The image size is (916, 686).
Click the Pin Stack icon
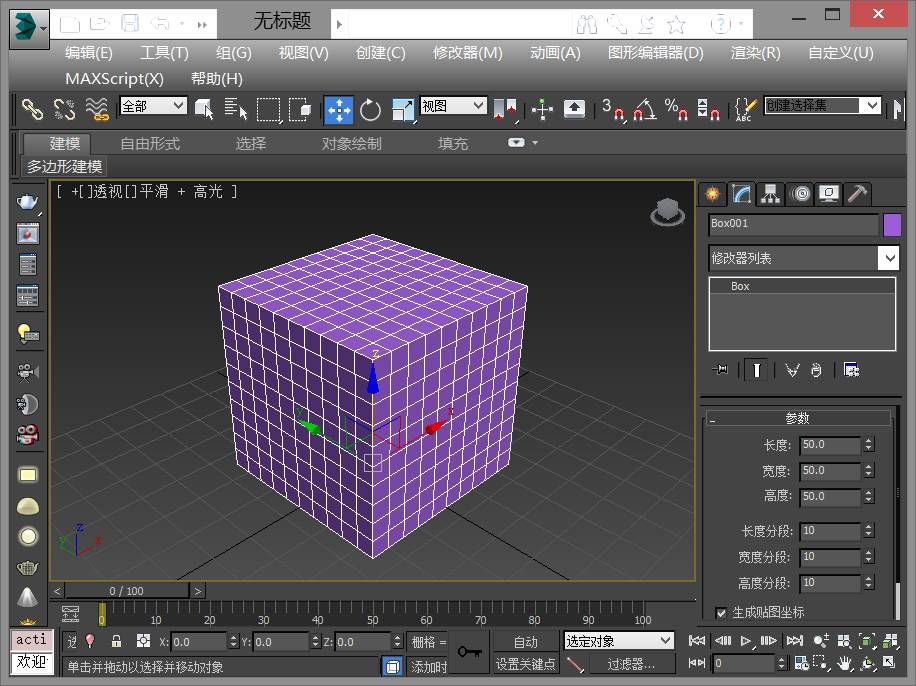click(720, 370)
